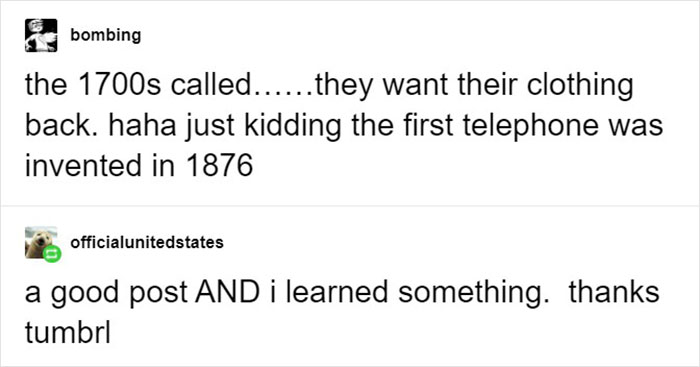The image size is (700, 367).
Task: Click the phrase "a good post"
Action: coord(106,294)
